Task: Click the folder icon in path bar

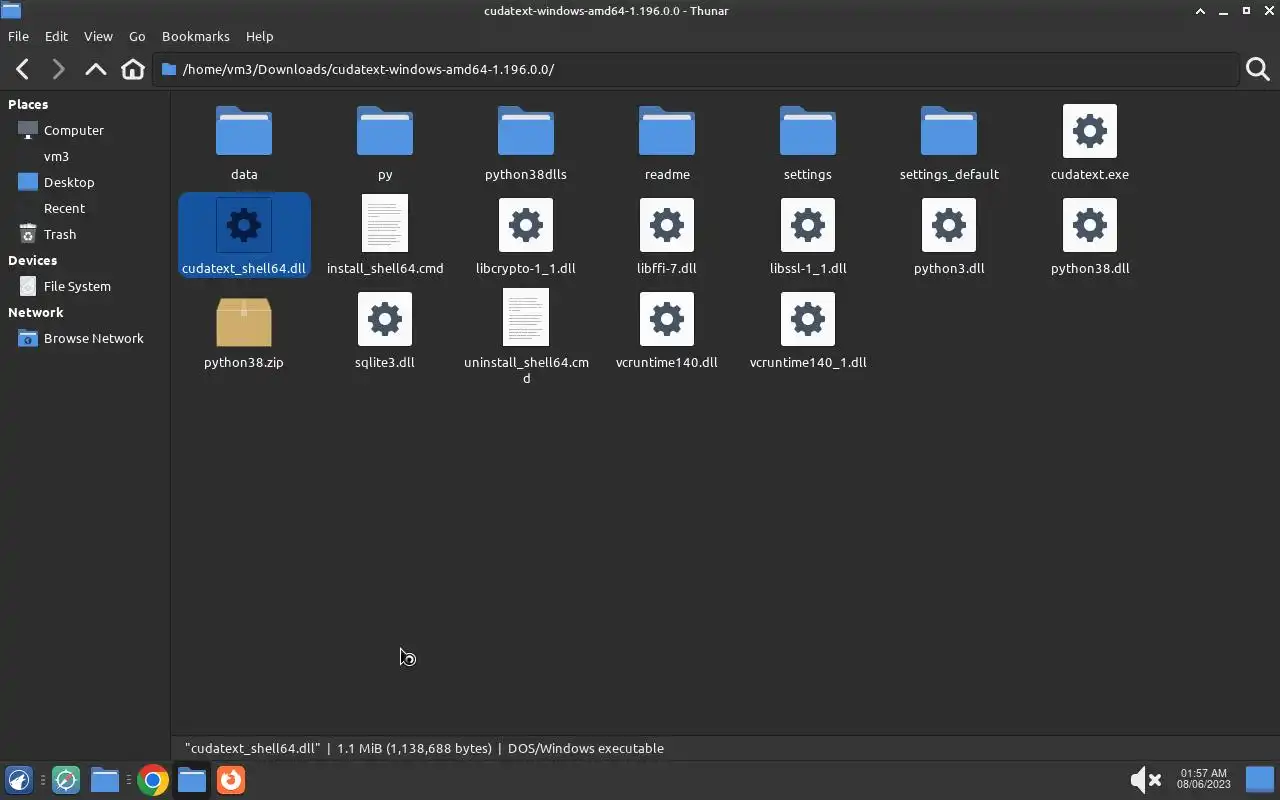Action: click(x=169, y=69)
